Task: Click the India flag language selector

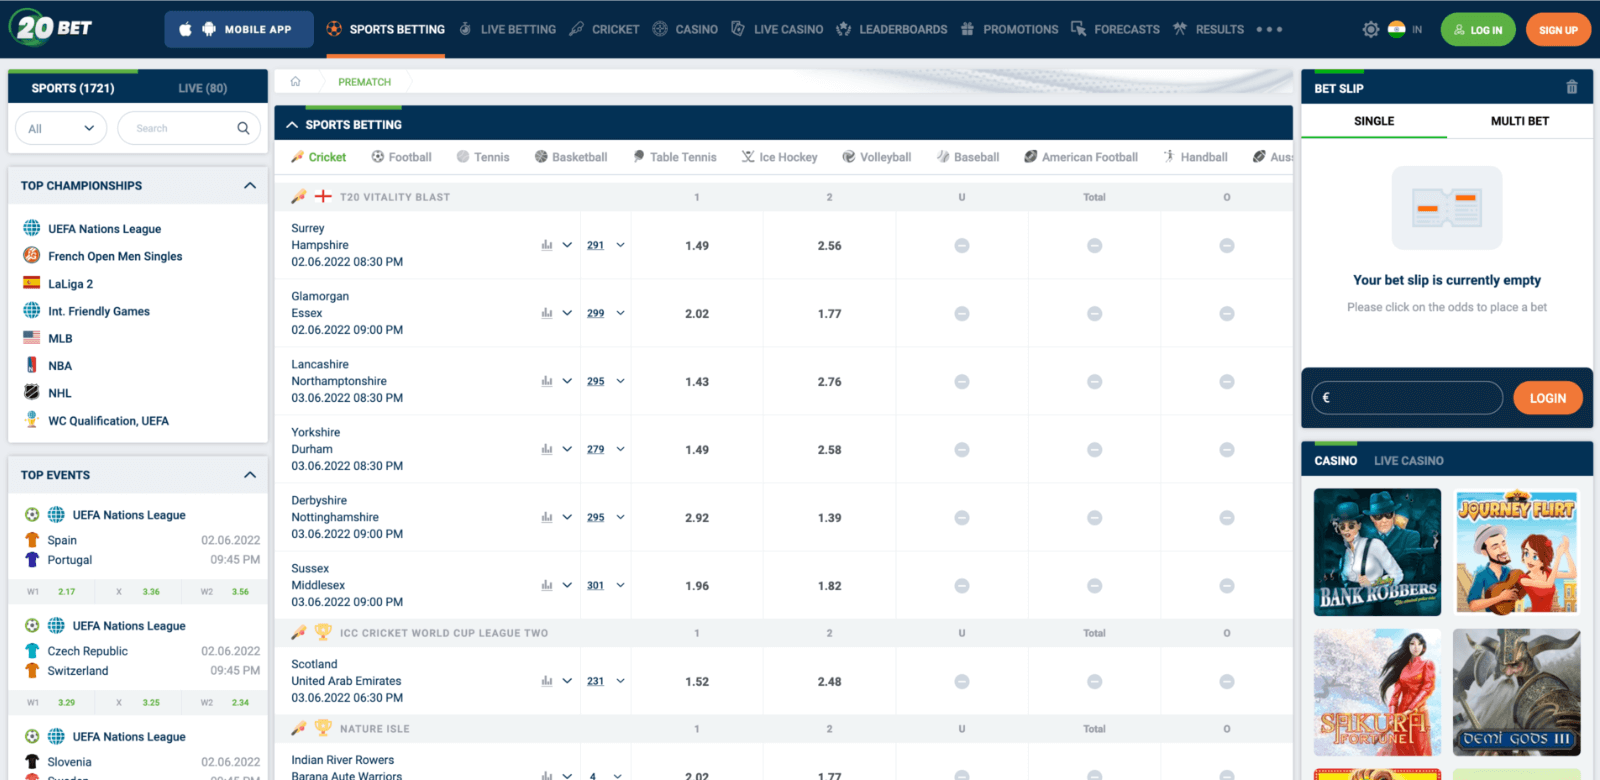Action: coord(1397,29)
